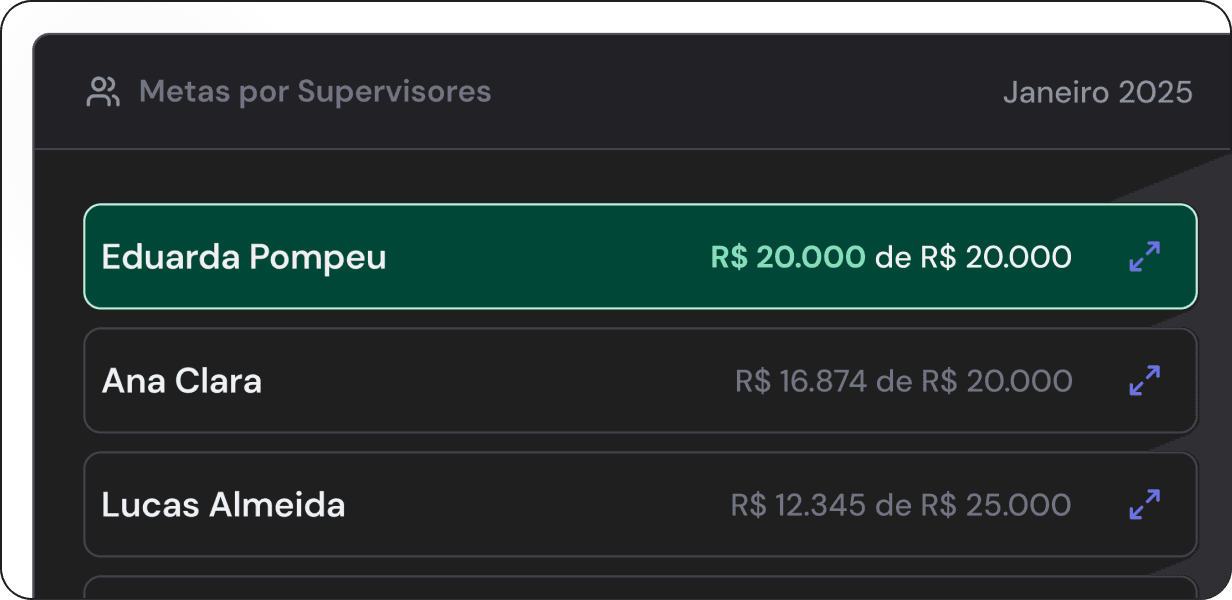Select the Ana Clara supervisor name
This screenshot has width=1232, height=600.
point(182,381)
